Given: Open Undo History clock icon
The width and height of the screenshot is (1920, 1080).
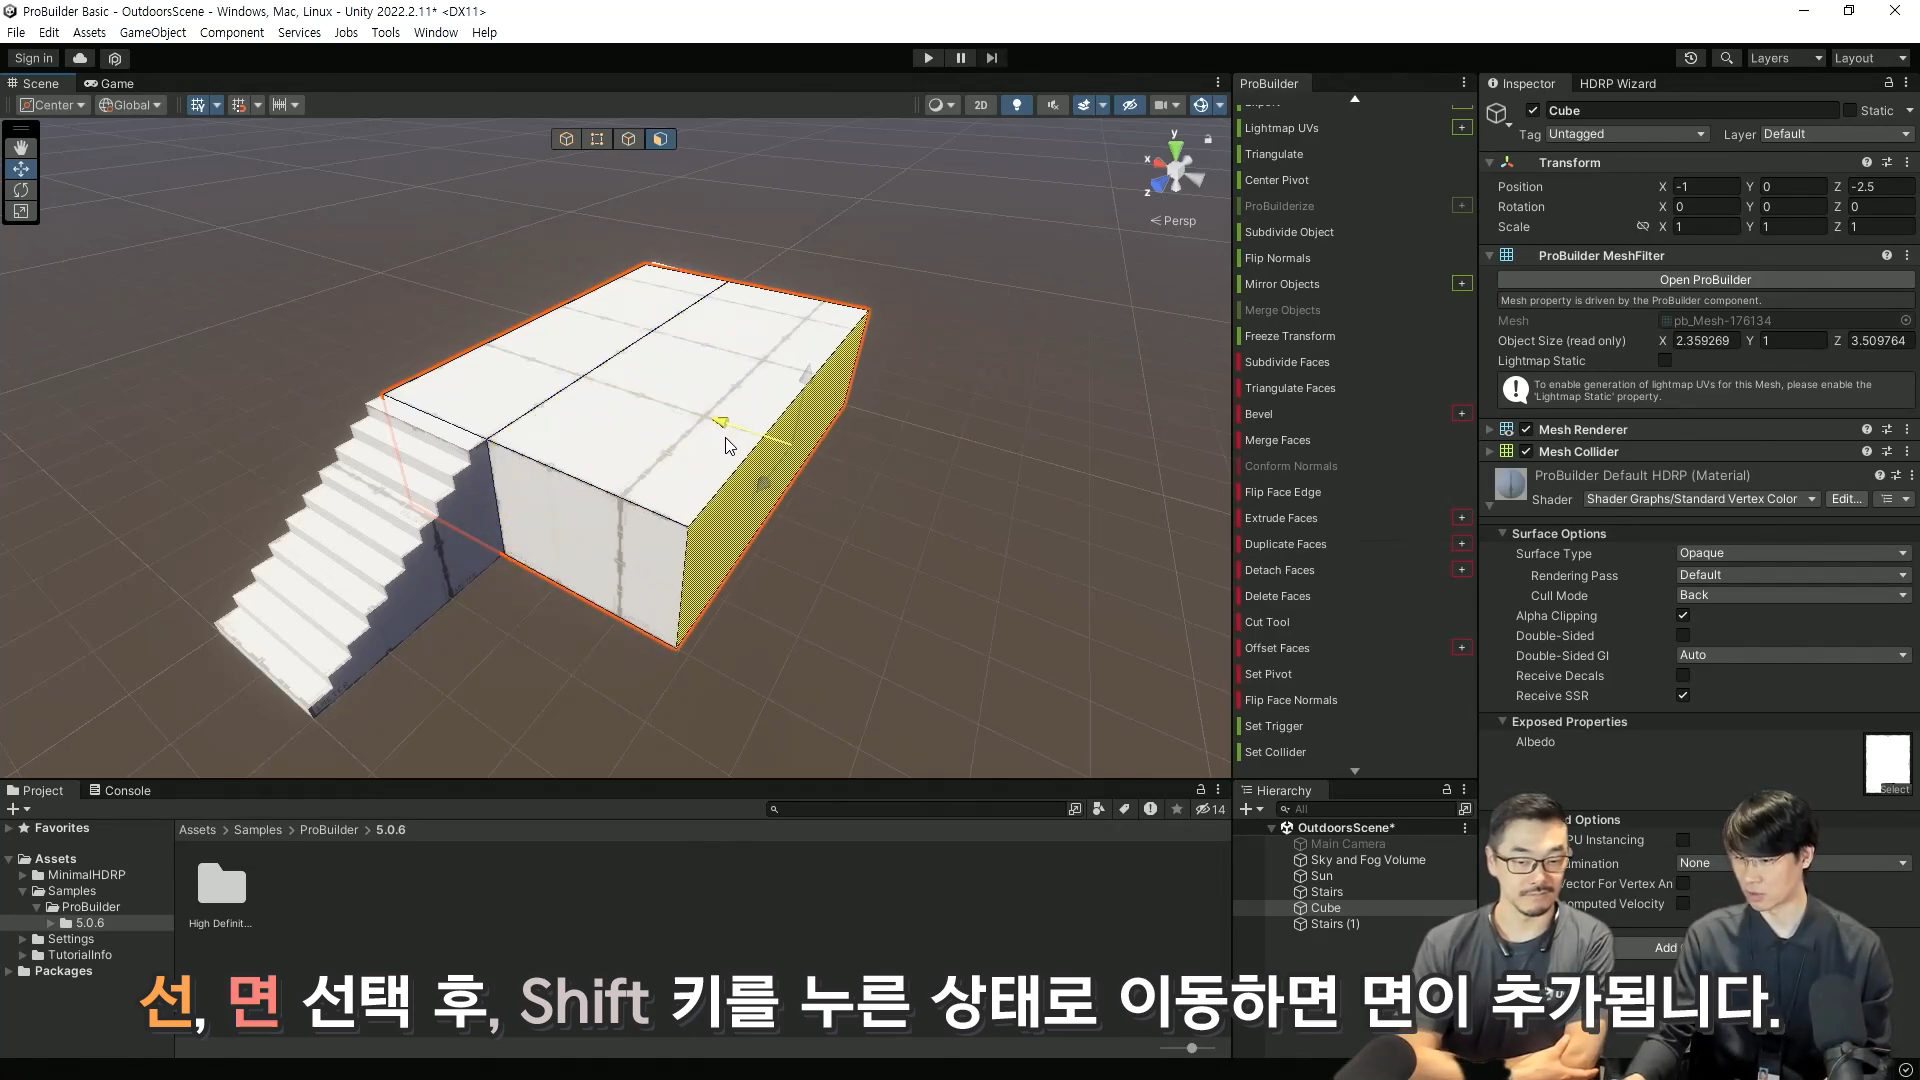Looking at the screenshot, I should [x=1691, y=58].
